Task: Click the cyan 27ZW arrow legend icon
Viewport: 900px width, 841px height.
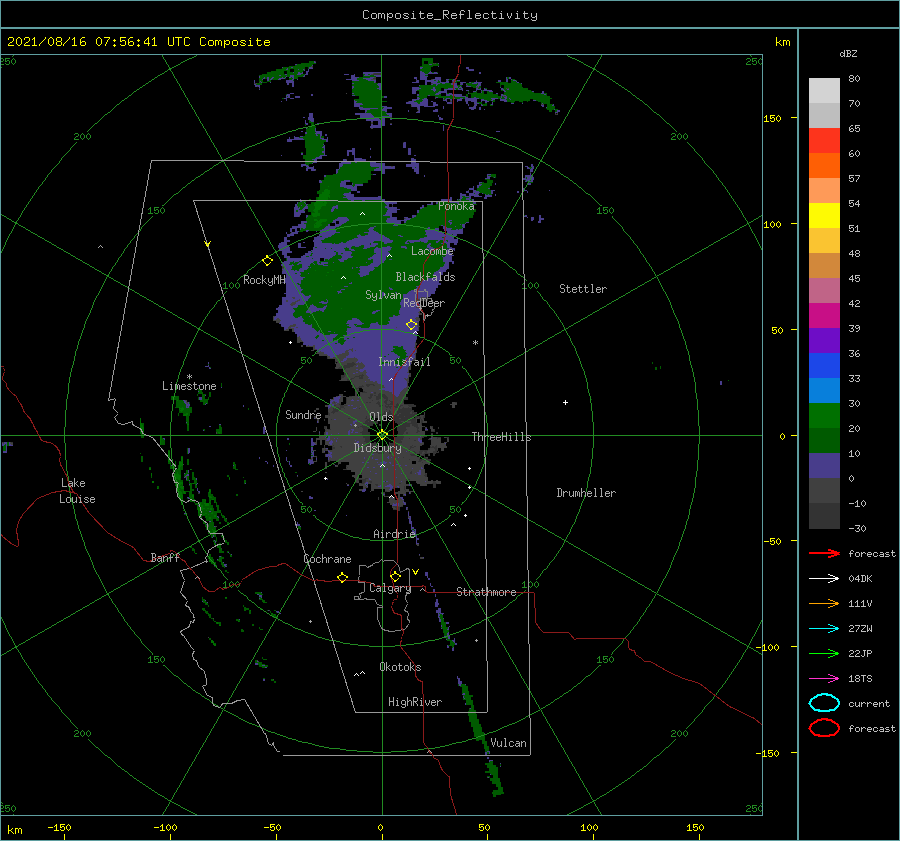Action: point(824,629)
